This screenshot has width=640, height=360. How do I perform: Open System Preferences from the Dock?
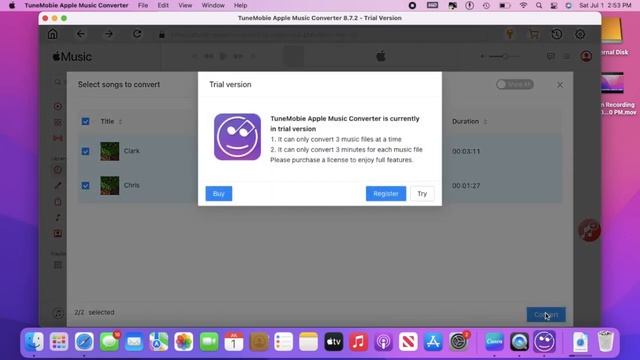click(458, 341)
